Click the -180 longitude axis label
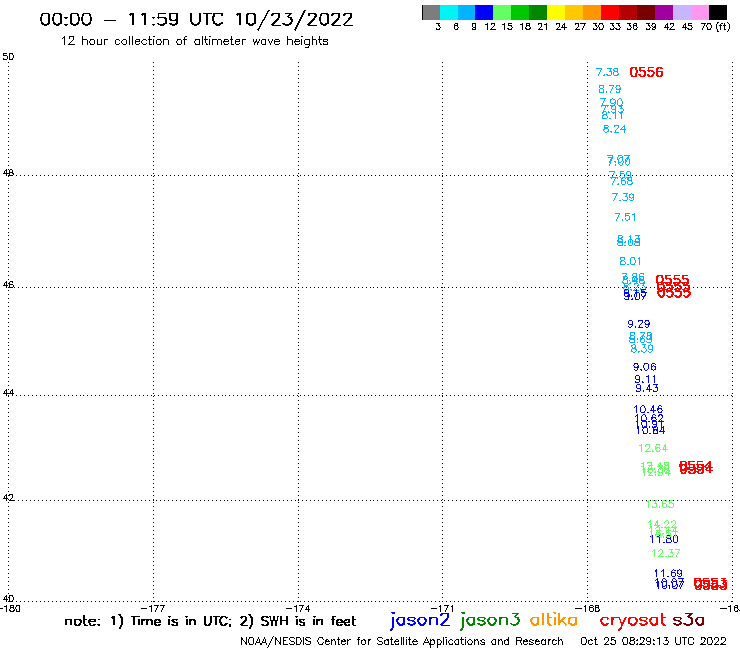The image size is (740, 650). point(10,608)
